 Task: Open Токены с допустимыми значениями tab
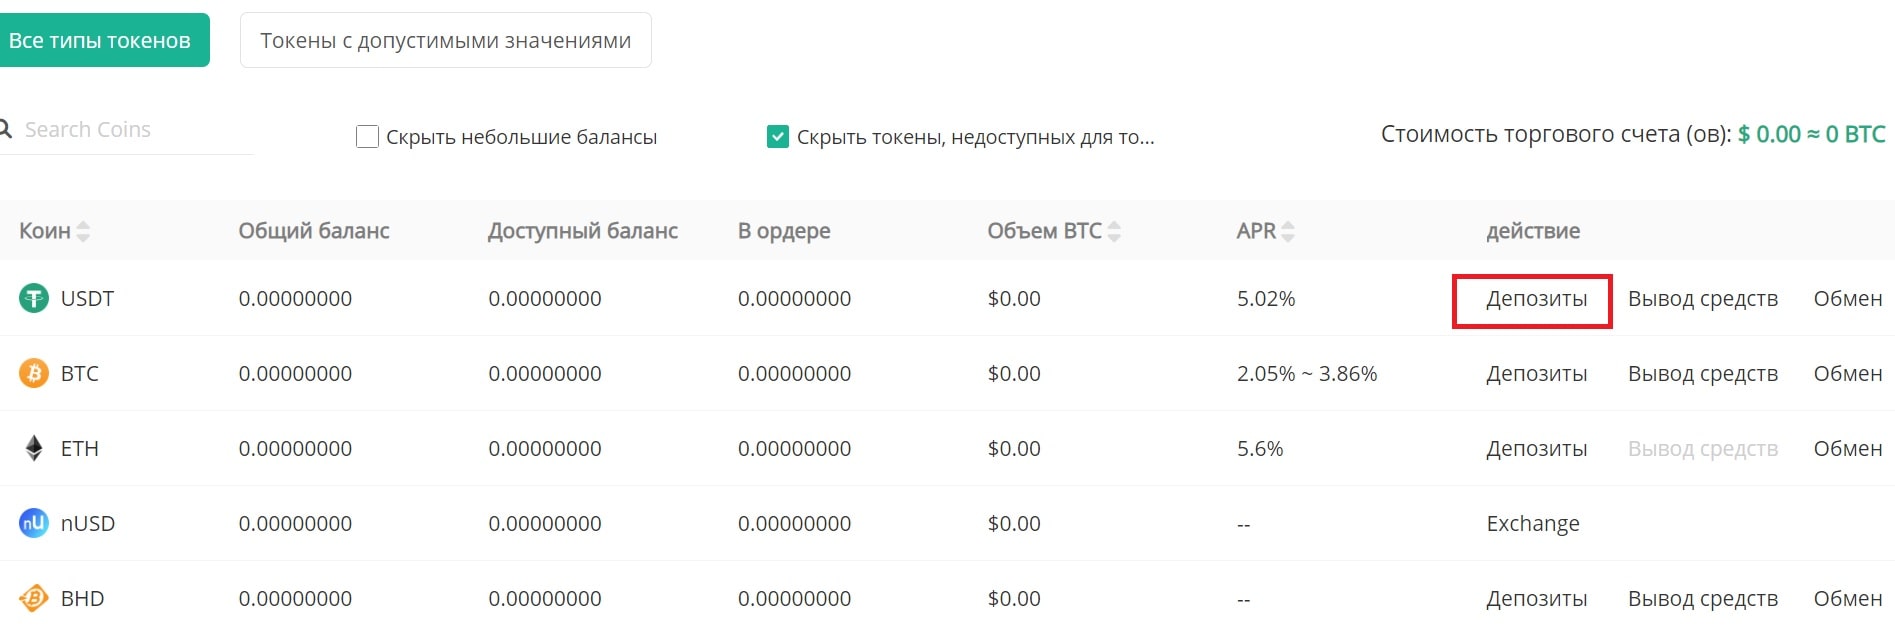(x=445, y=40)
